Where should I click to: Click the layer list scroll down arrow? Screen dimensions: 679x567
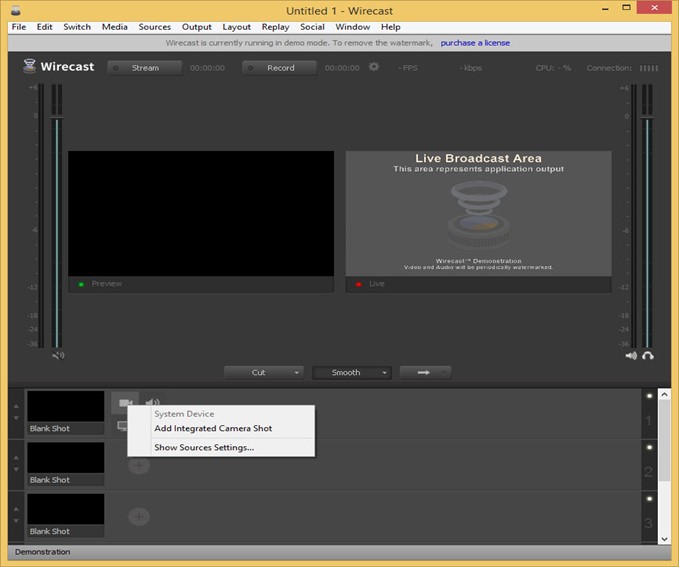coord(665,539)
